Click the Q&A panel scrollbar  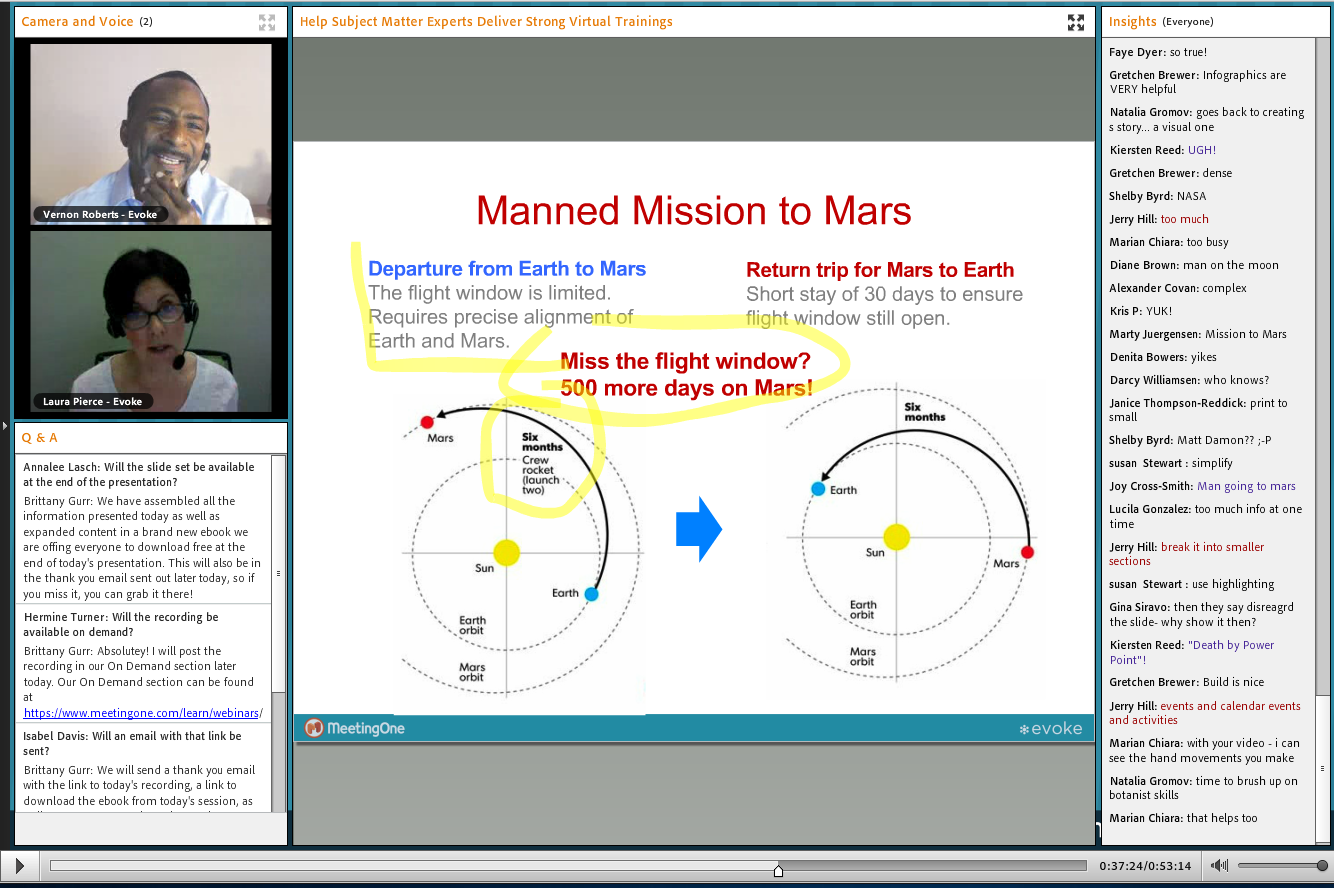tap(279, 574)
